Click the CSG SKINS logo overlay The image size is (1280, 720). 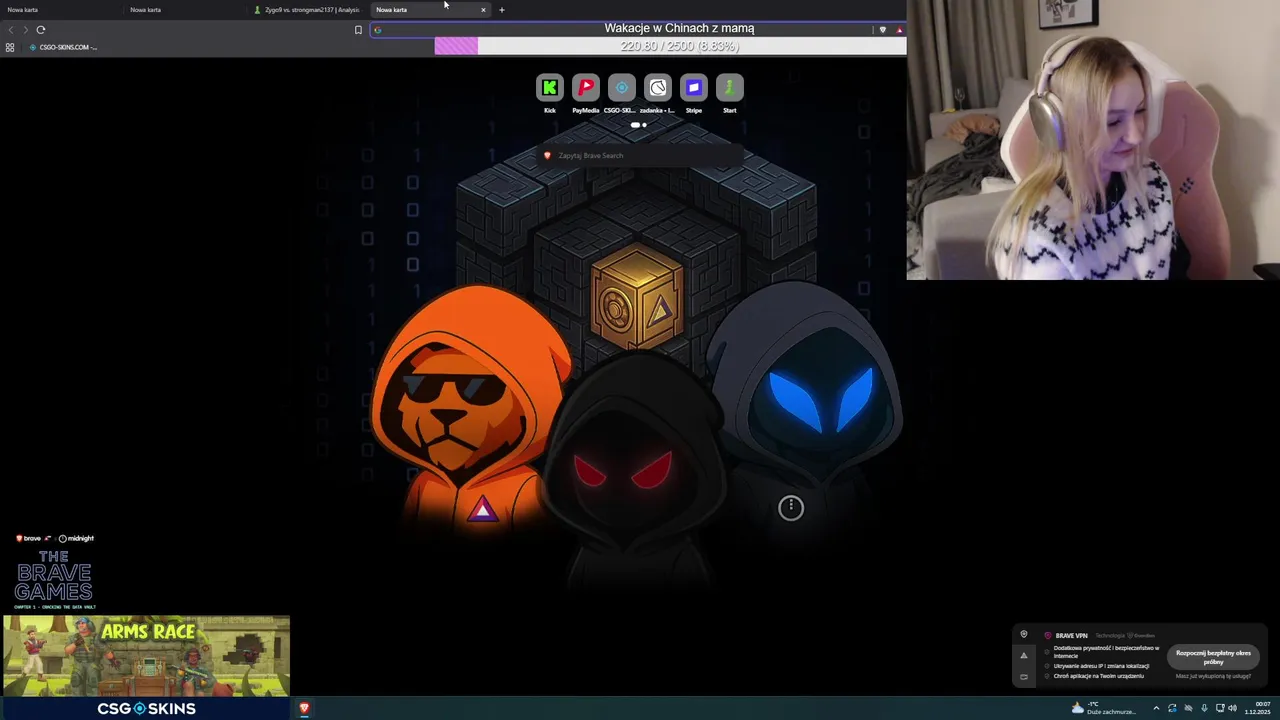coord(146,708)
